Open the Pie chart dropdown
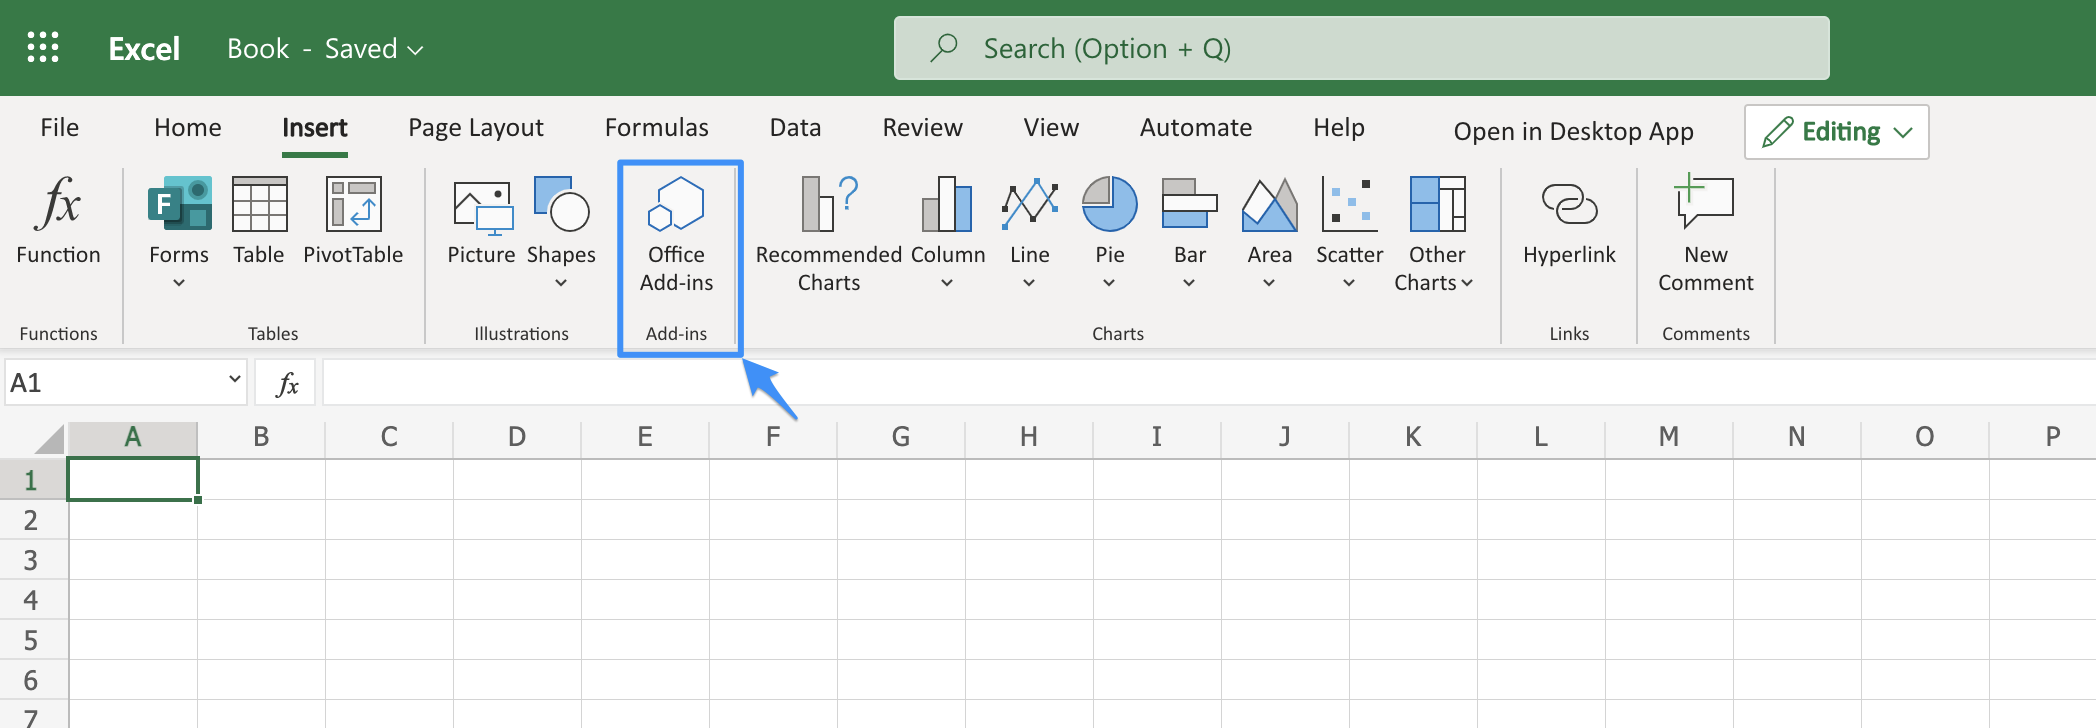 (1109, 283)
